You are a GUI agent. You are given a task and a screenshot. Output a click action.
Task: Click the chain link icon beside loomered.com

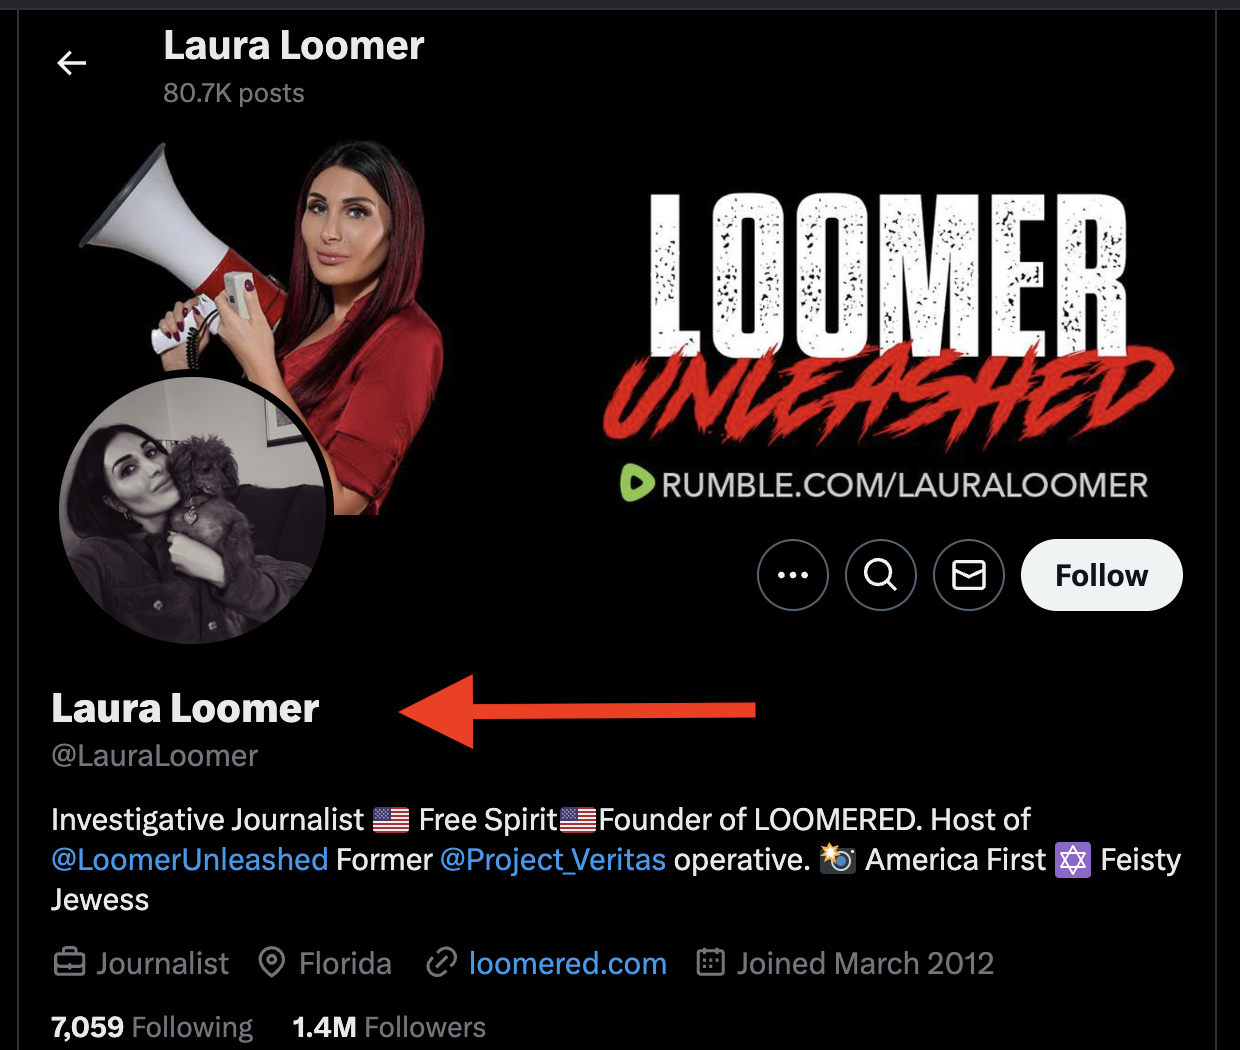pos(441,963)
